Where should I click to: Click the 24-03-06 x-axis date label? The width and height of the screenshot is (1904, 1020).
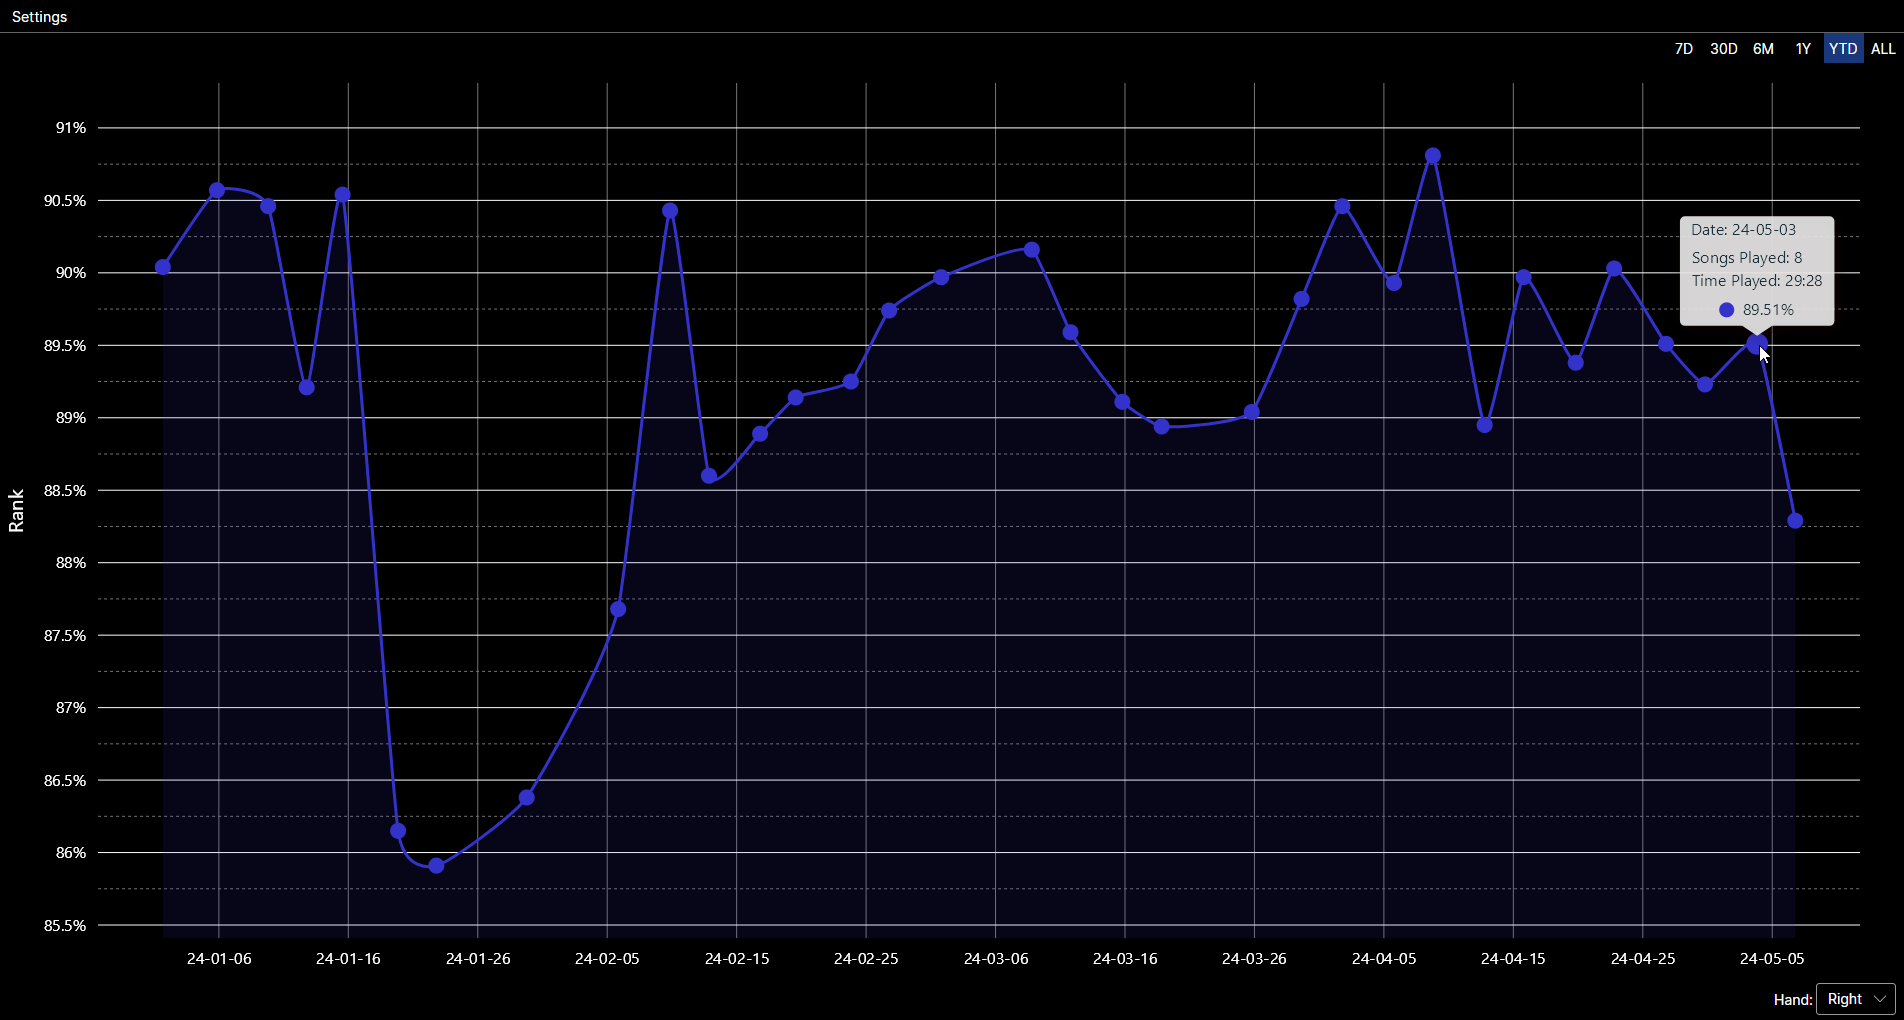coord(996,958)
